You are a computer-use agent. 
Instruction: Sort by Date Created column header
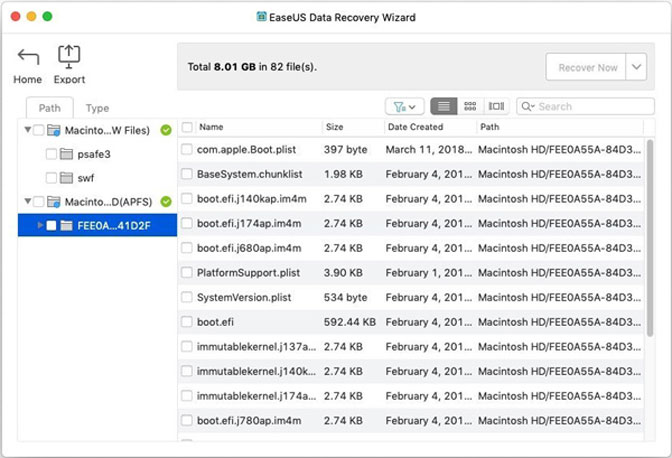point(415,127)
